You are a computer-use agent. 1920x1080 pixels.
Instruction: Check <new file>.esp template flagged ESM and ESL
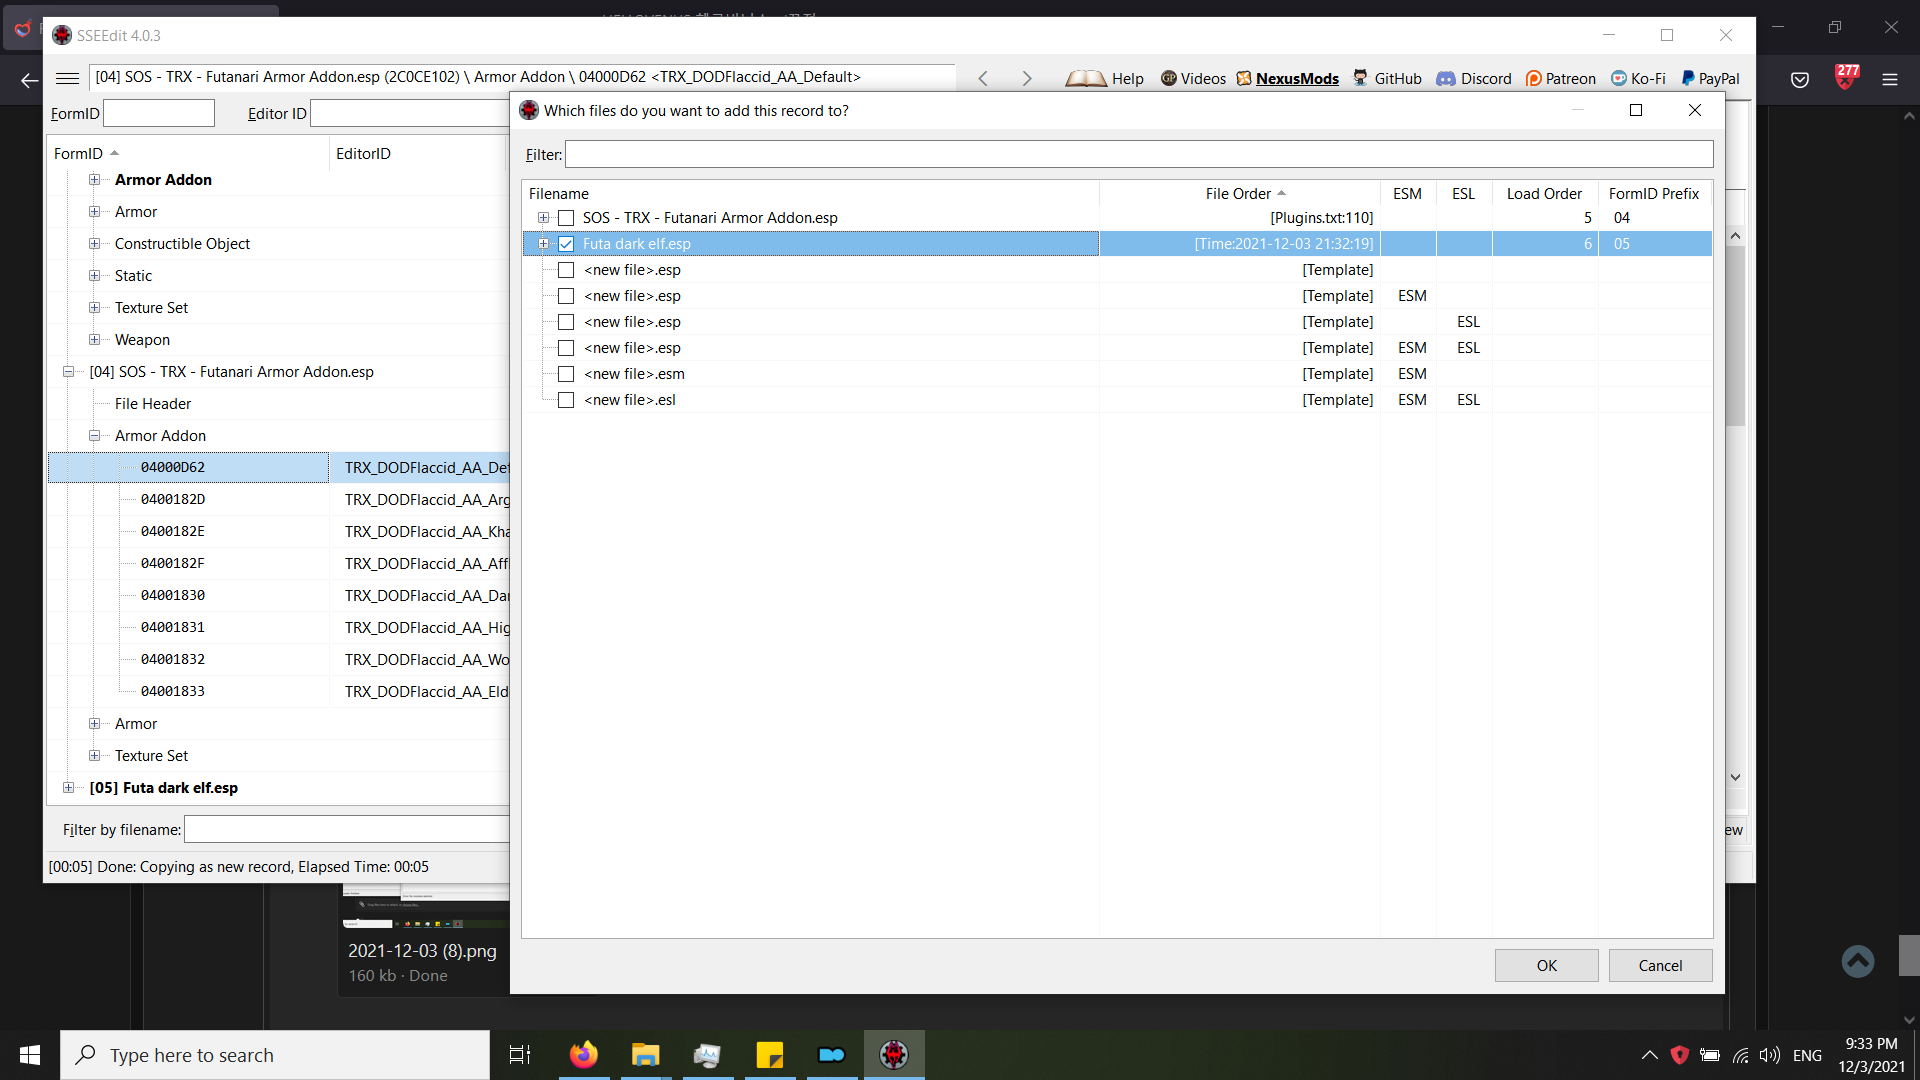tap(566, 348)
